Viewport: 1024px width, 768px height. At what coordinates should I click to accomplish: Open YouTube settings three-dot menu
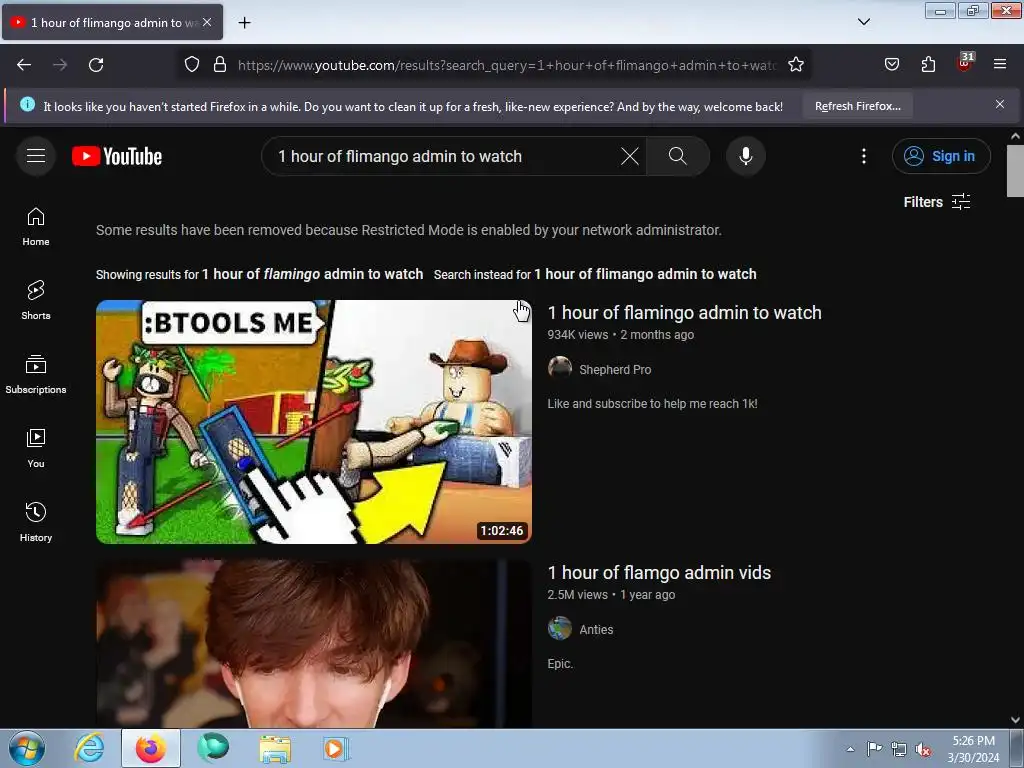pyautogui.click(x=864, y=156)
